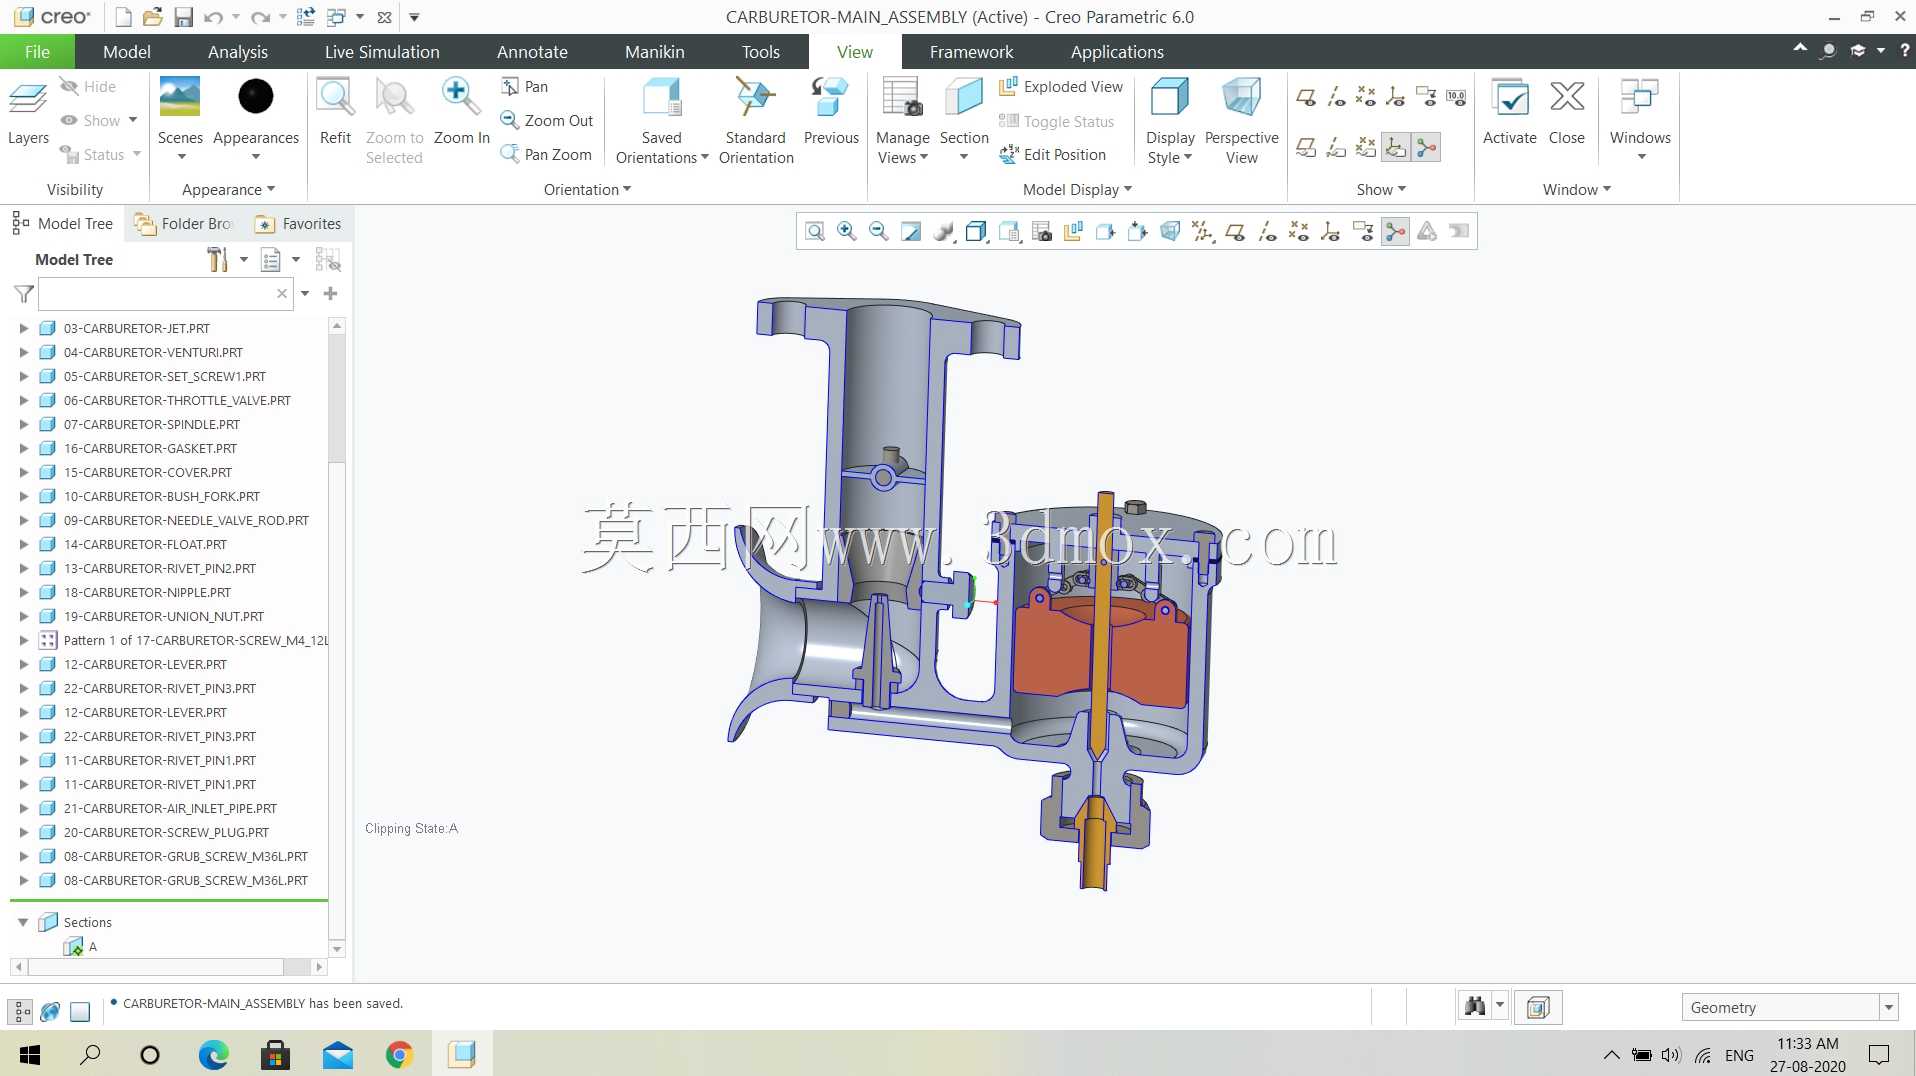This screenshot has width=1916, height=1076.
Task: Click the Refit icon in the ribbon
Action: click(x=335, y=112)
